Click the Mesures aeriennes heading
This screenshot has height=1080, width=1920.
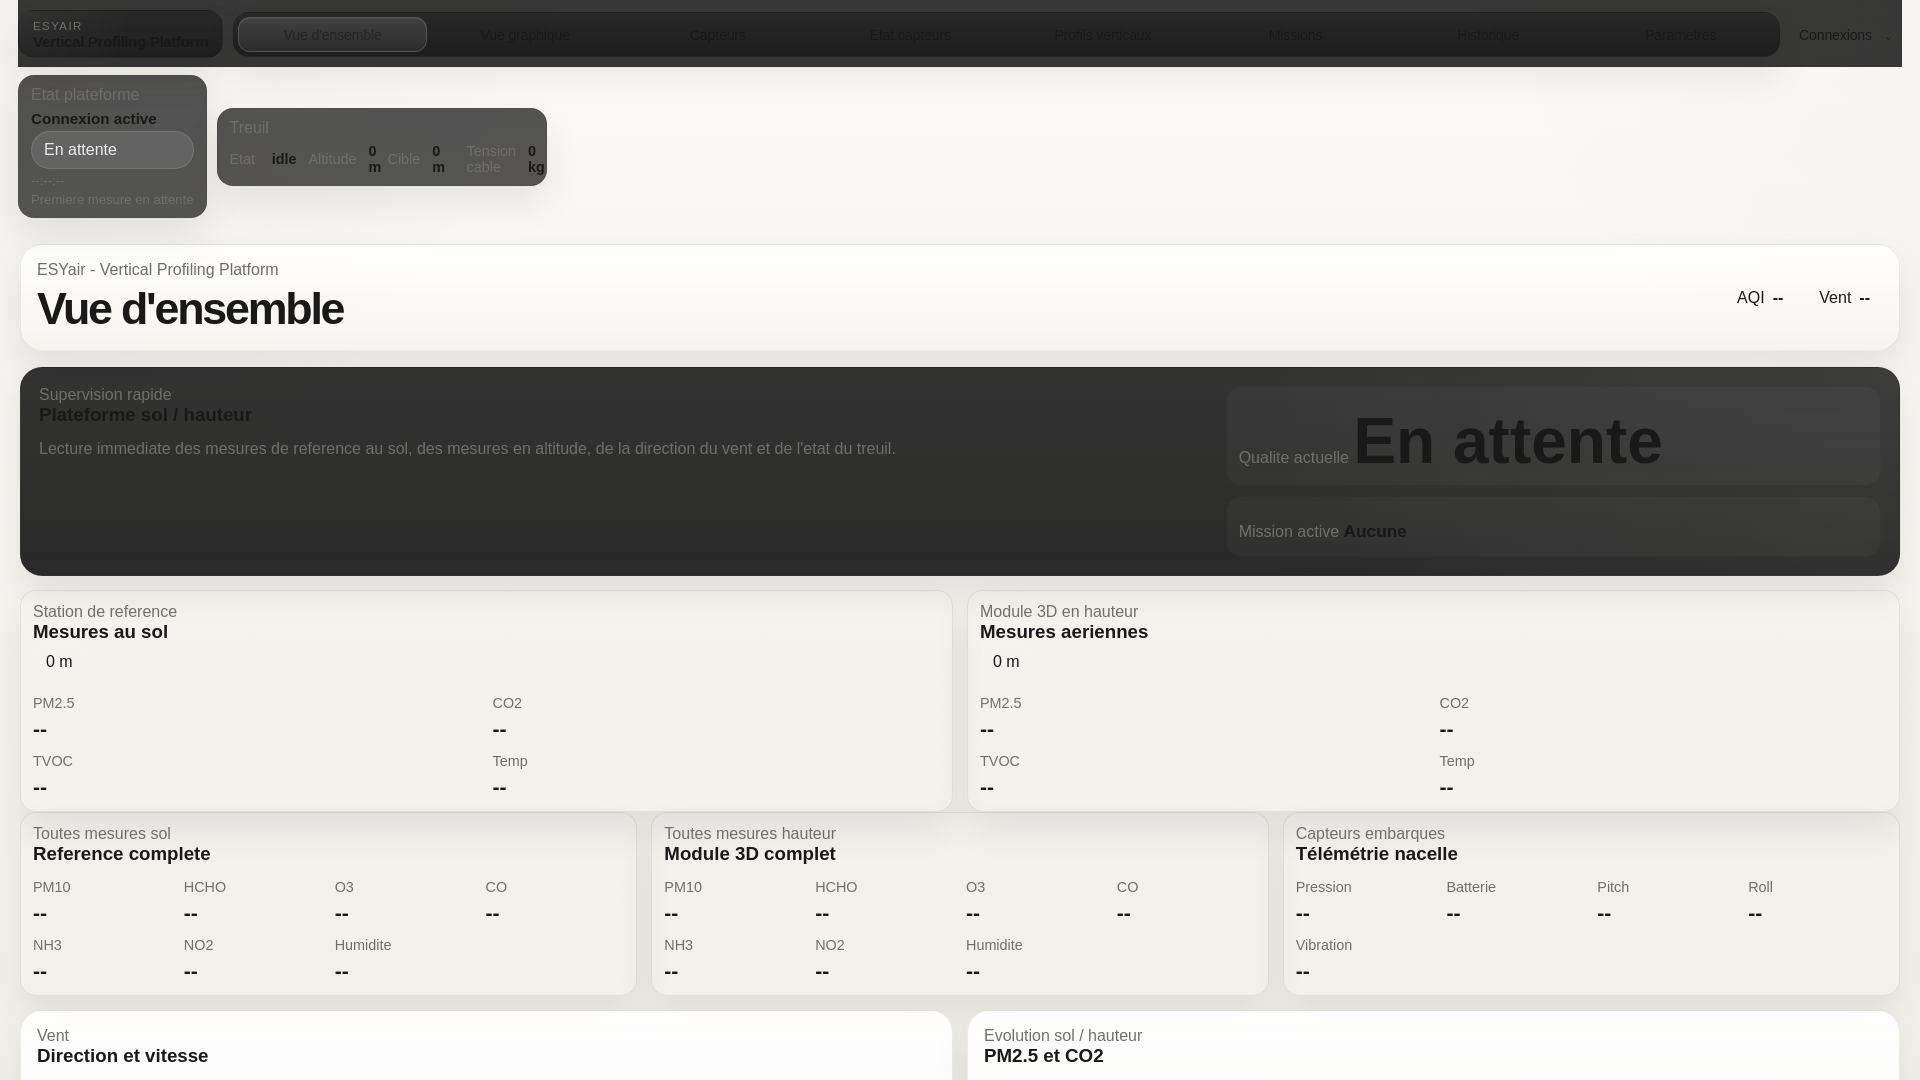pyautogui.click(x=1064, y=632)
